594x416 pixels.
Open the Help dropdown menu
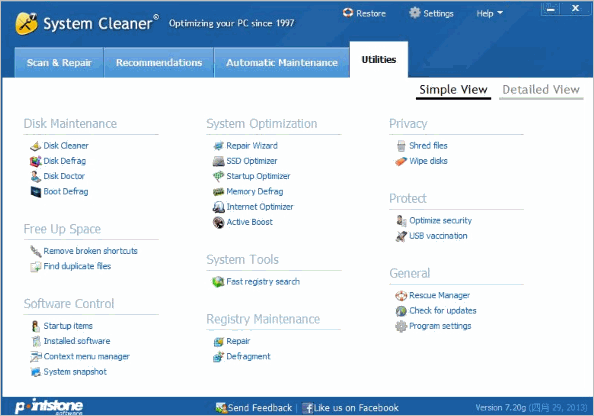pyautogui.click(x=489, y=14)
